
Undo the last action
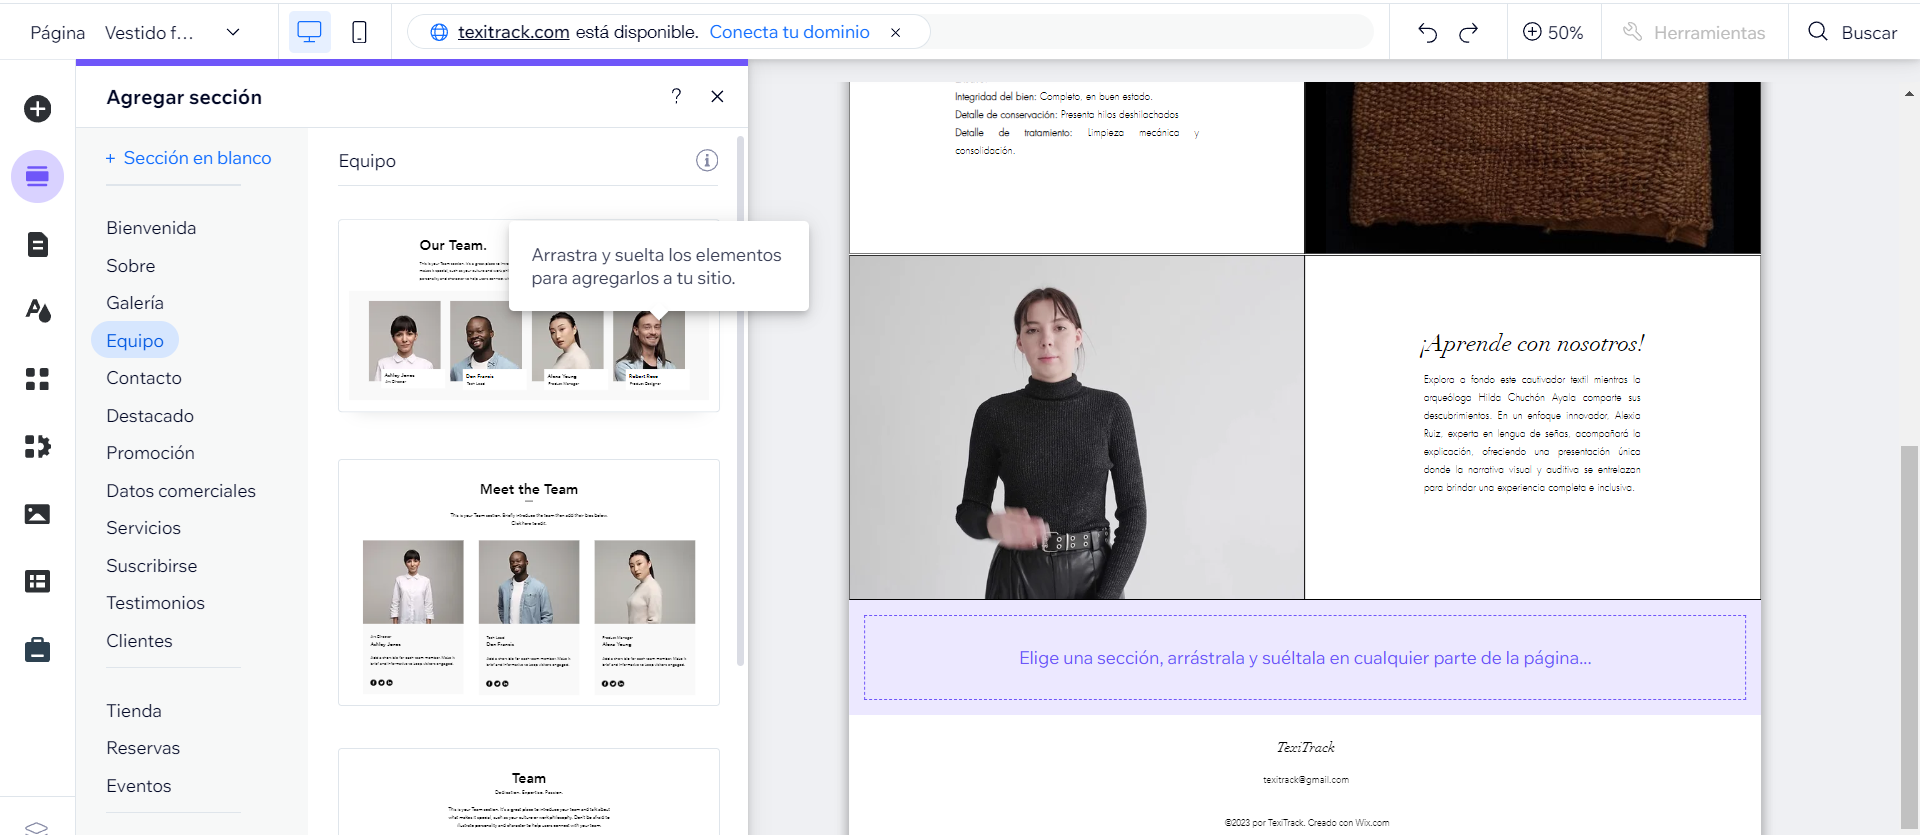1427,33
